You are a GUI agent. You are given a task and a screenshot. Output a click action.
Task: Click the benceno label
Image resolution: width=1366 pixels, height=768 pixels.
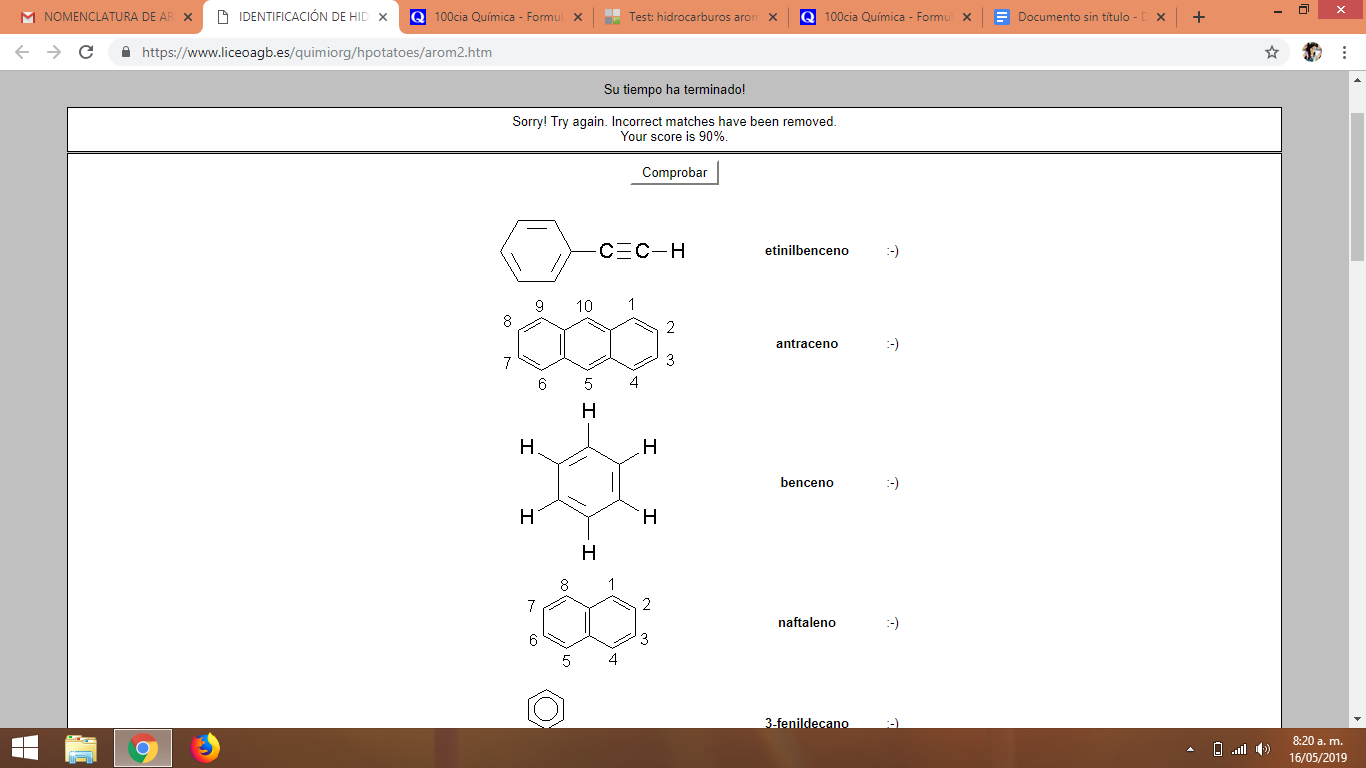click(x=807, y=483)
